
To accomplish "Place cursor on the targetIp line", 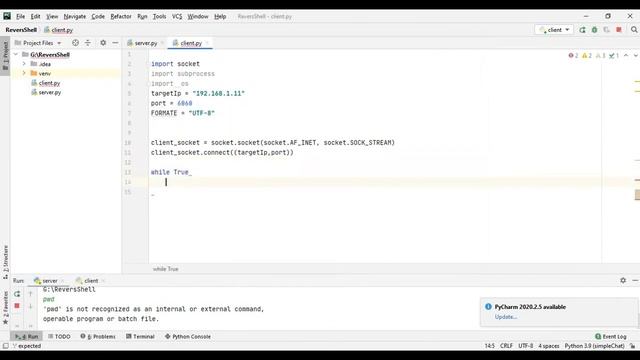I will click(x=198, y=93).
